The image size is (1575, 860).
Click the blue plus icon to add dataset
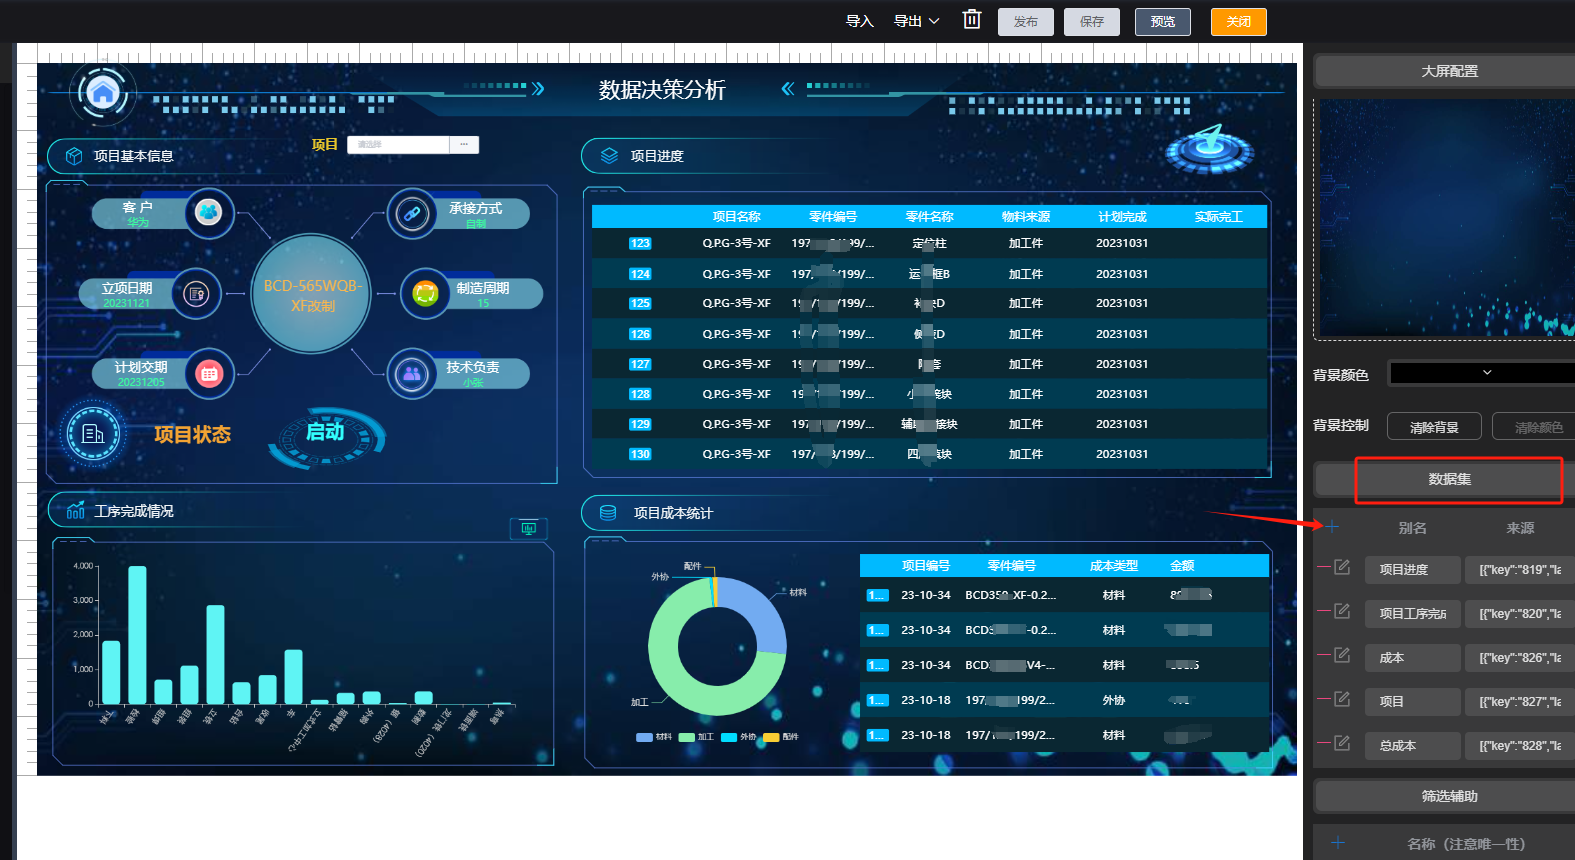pos(1332,527)
